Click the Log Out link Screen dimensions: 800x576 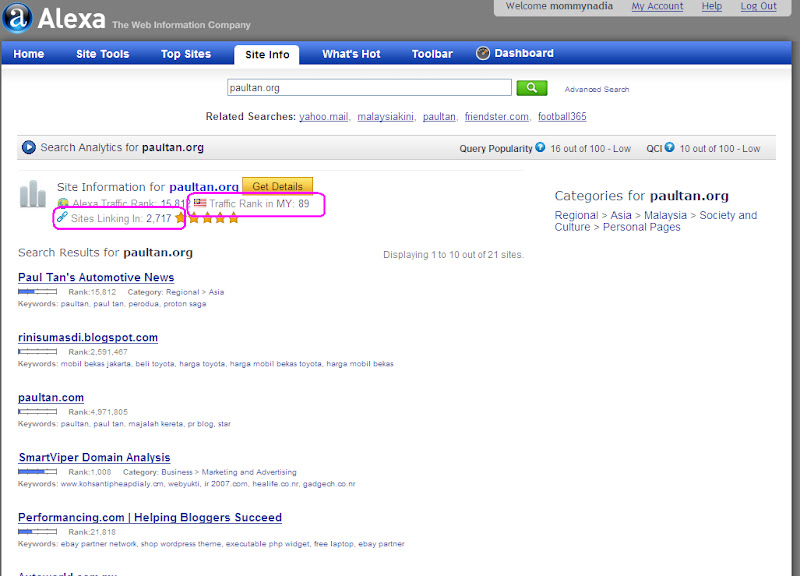coord(759,6)
